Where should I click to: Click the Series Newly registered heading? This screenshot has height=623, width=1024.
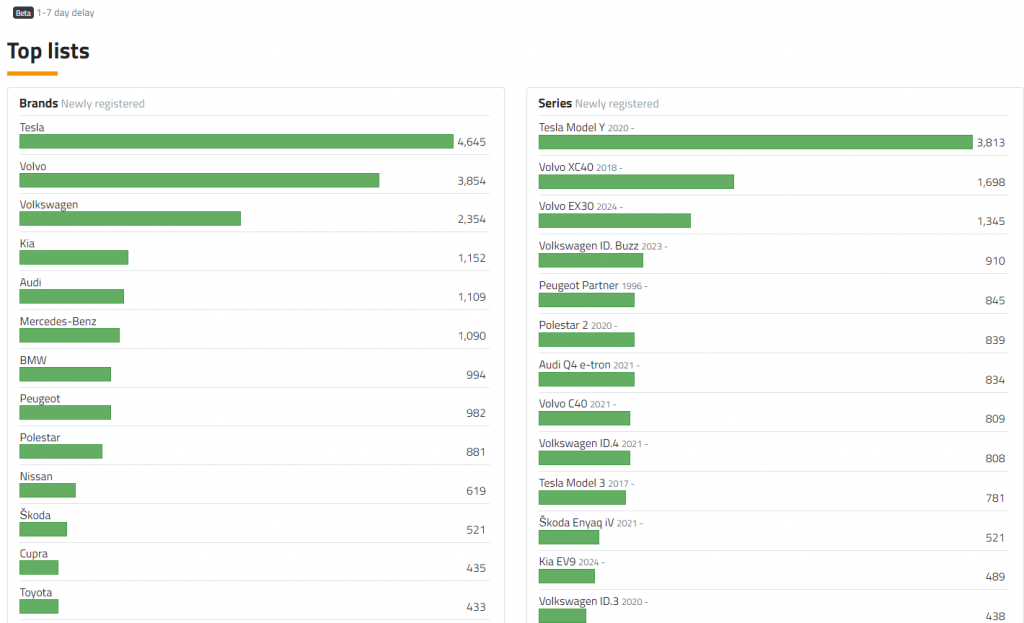point(598,103)
